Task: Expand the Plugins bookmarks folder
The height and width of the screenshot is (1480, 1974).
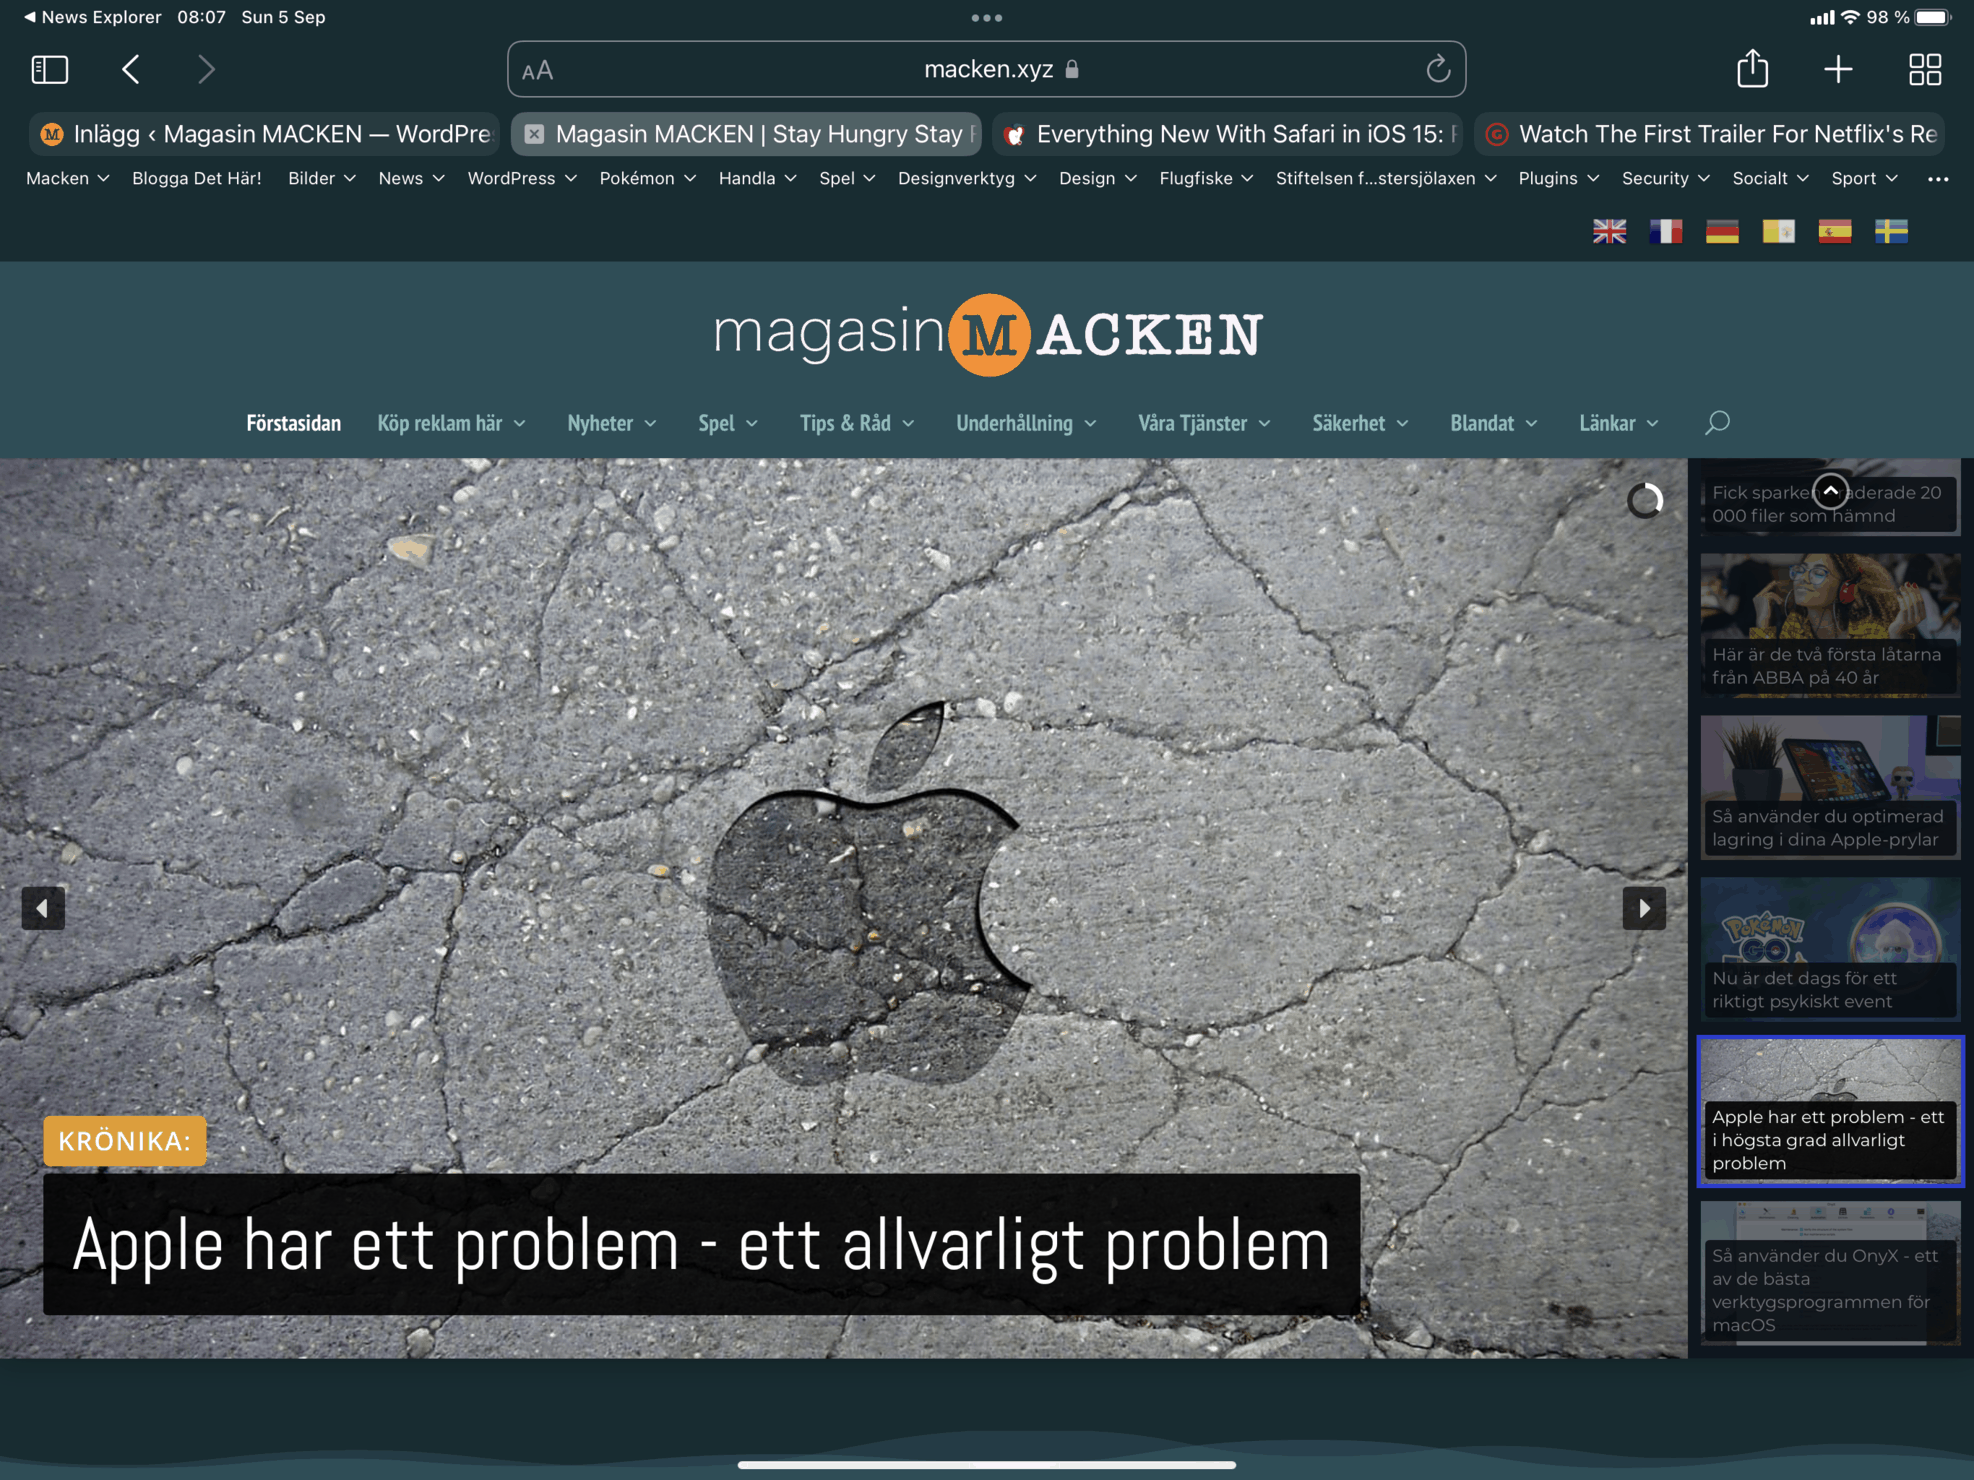Action: [x=1558, y=178]
